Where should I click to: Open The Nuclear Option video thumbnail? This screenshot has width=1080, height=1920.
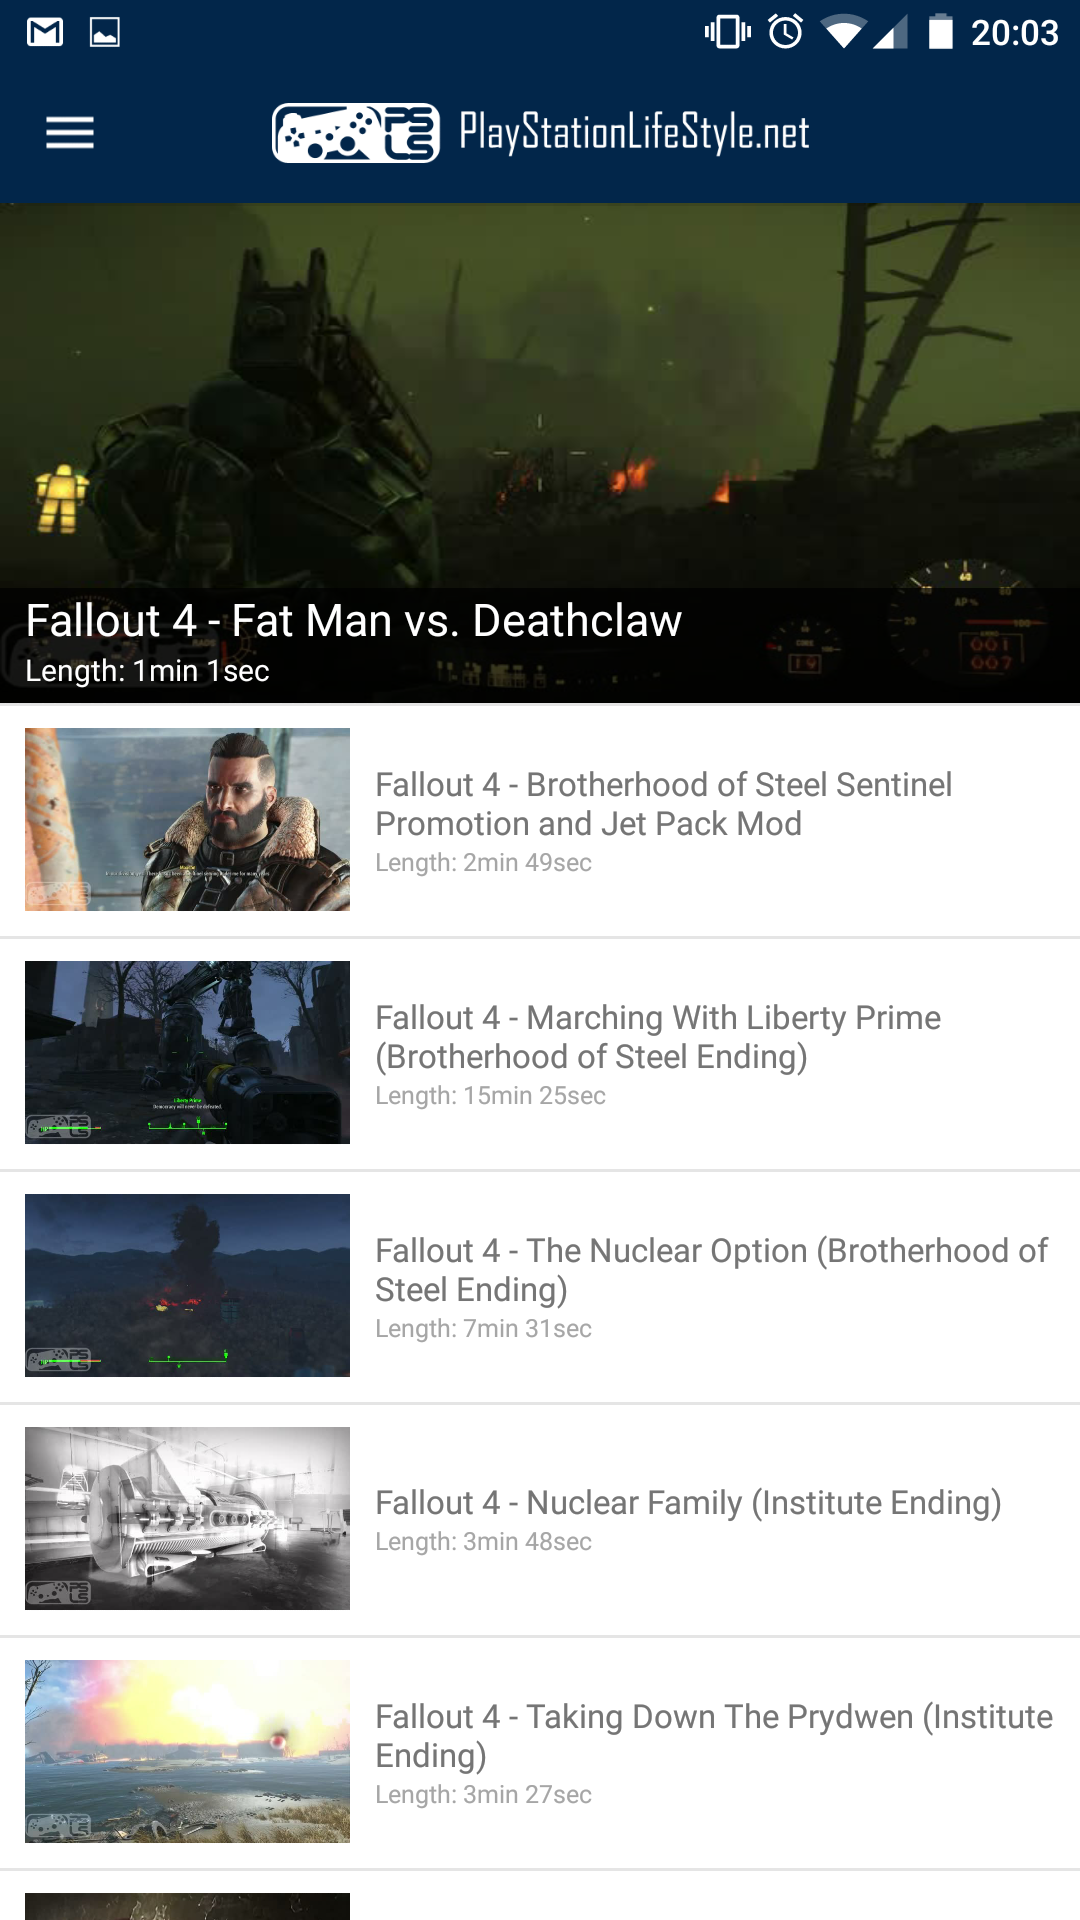[187, 1285]
